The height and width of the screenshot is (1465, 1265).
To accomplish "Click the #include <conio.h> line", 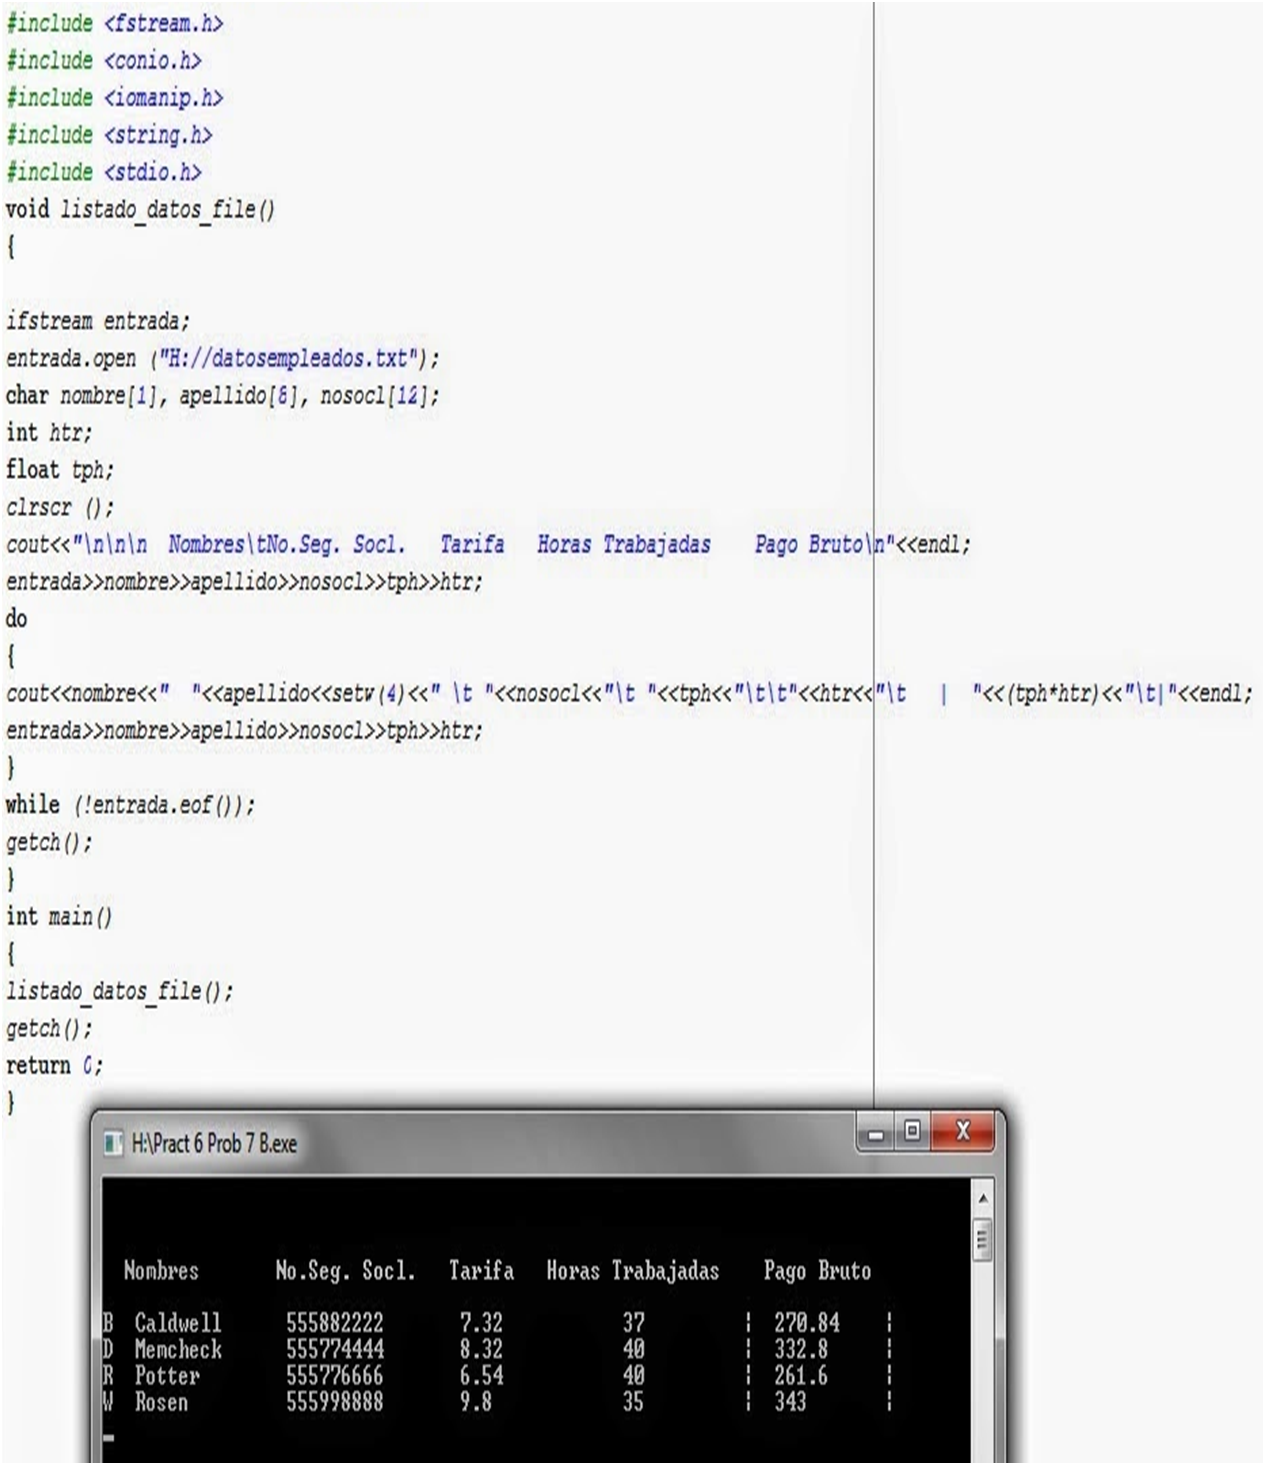I will tap(105, 60).
